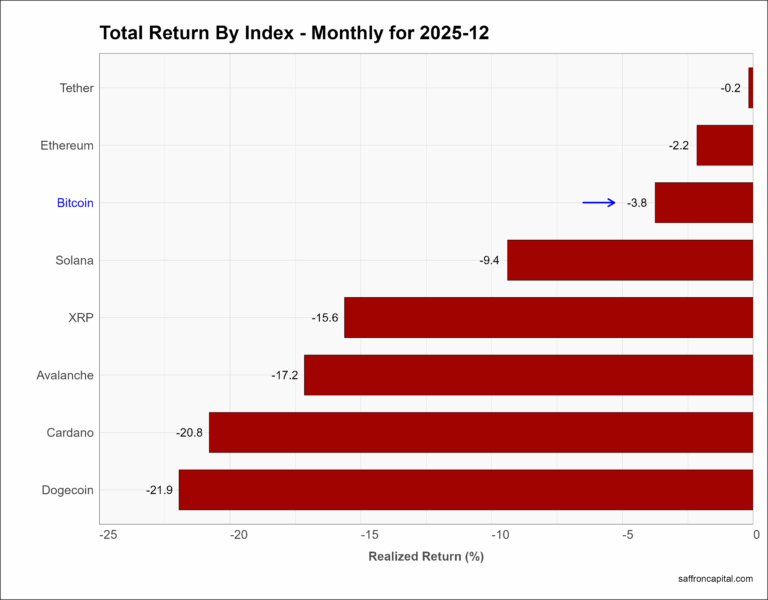
Task: Click the -9.4 data label for Solana
Action: [x=490, y=260]
